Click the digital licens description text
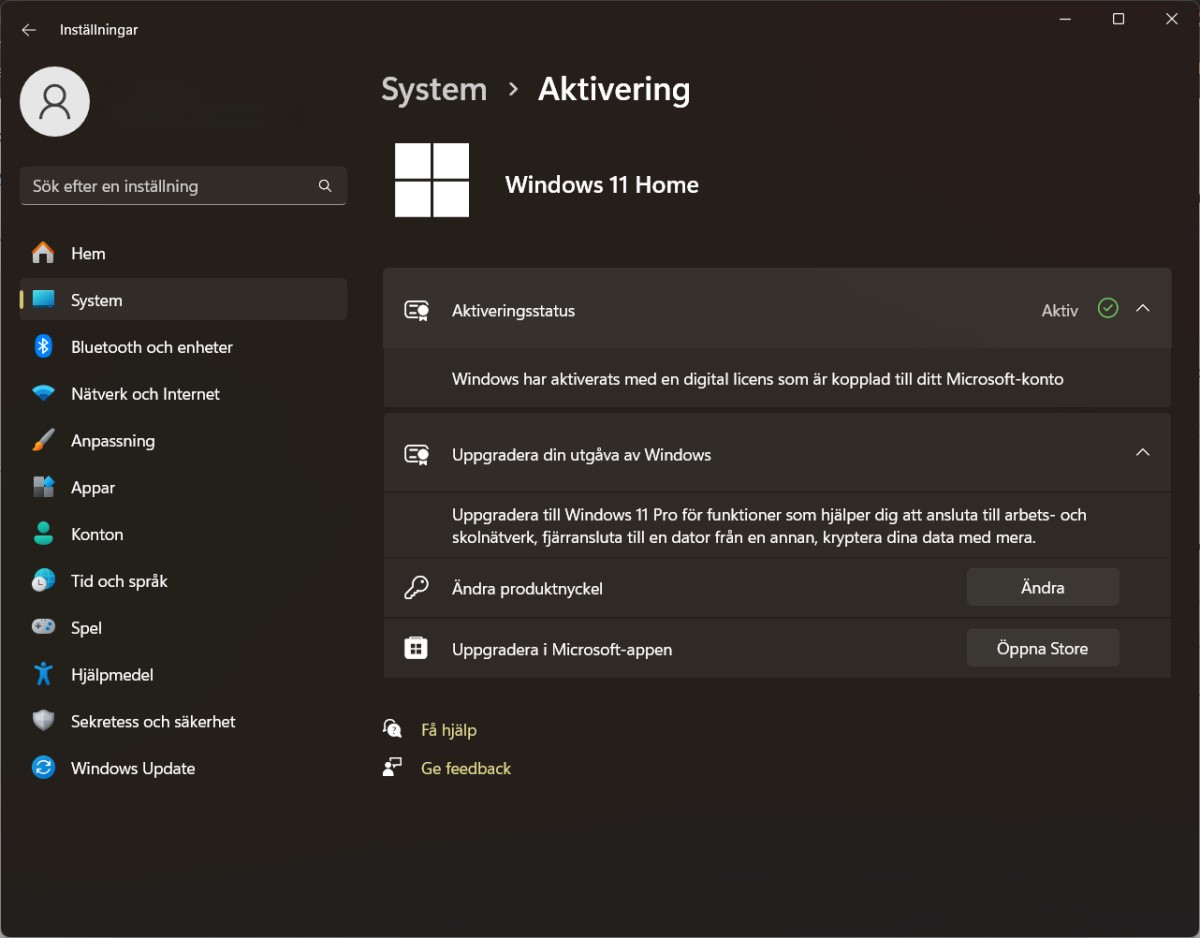The image size is (1200, 938). coord(758,379)
